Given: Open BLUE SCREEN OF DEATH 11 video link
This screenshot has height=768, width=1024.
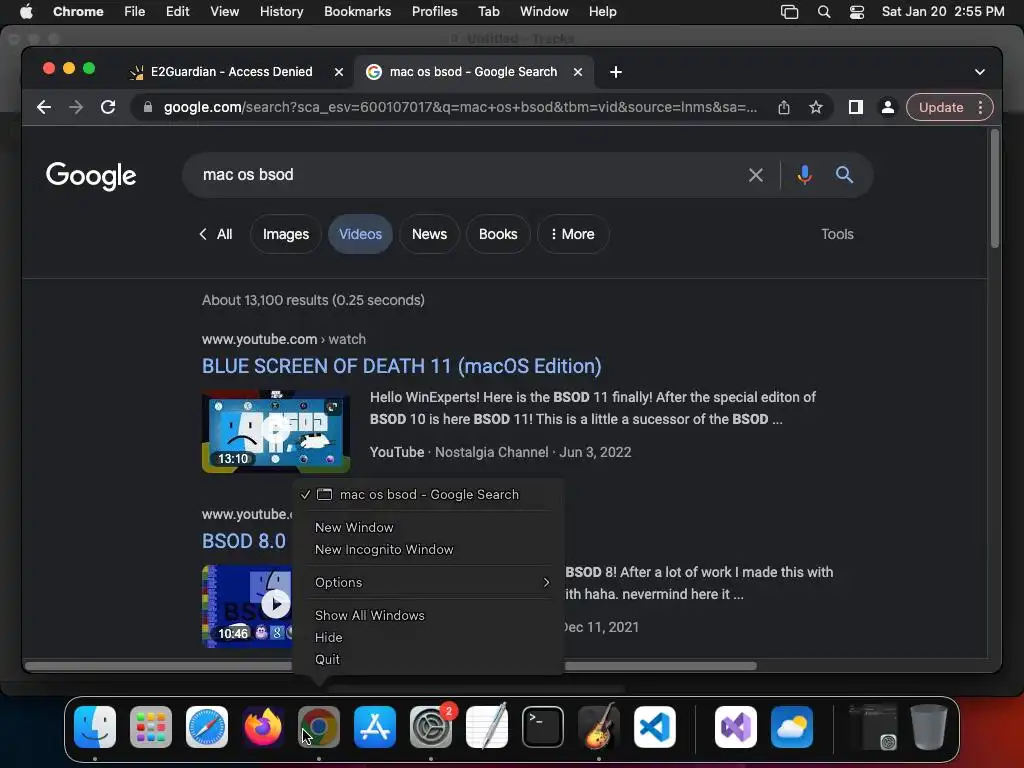Looking at the screenshot, I should pyautogui.click(x=402, y=366).
